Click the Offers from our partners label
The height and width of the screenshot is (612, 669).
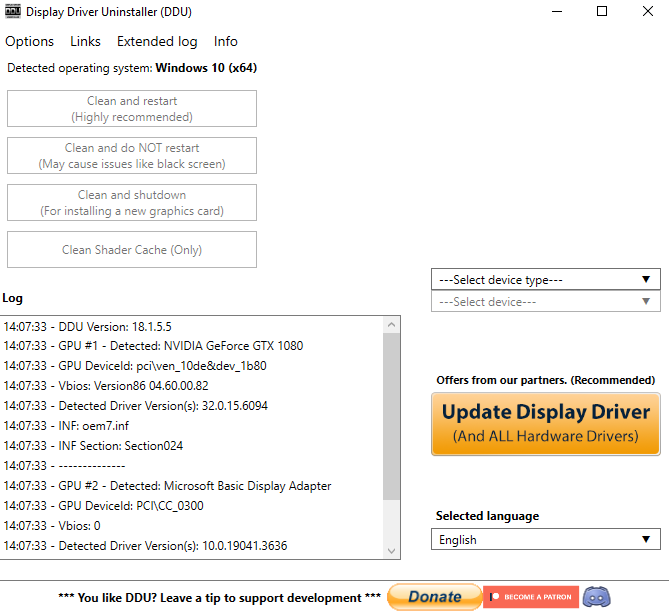click(x=545, y=380)
